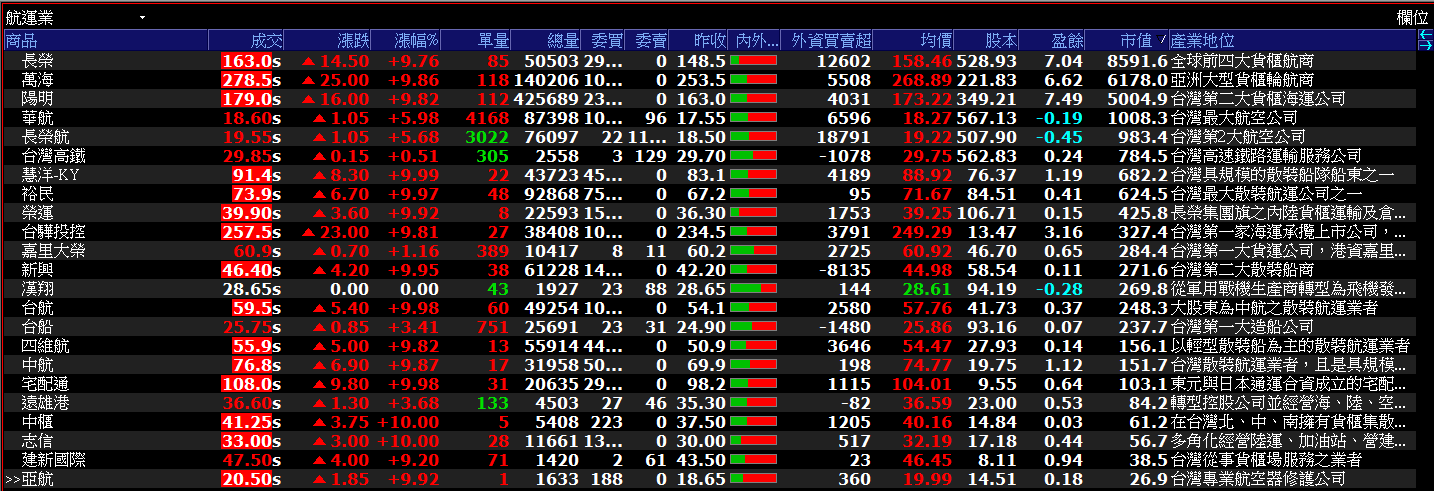1434x491 pixels.
Task: Click the 內外盤 bar indicator for 萬海
Action: (x=754, y=80)
